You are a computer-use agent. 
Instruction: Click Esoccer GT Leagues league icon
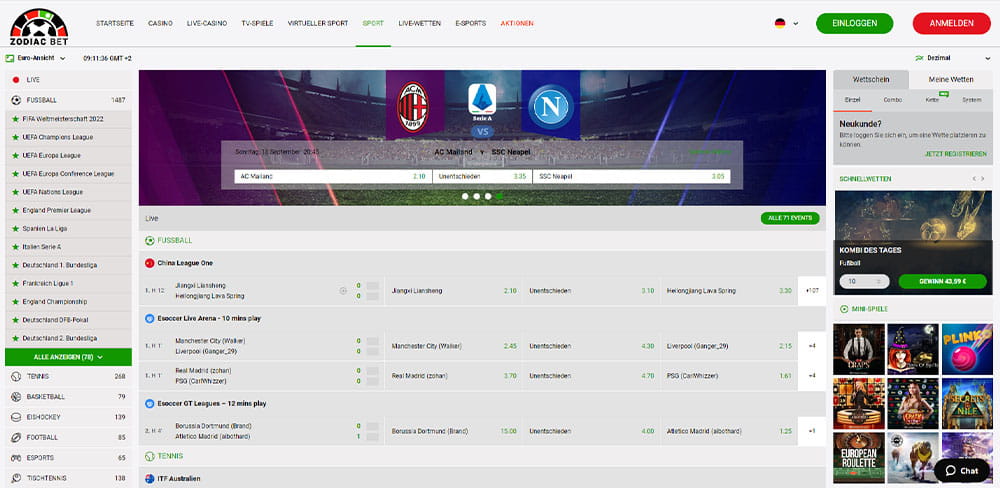pyautogui.click(x=150, y=403)
